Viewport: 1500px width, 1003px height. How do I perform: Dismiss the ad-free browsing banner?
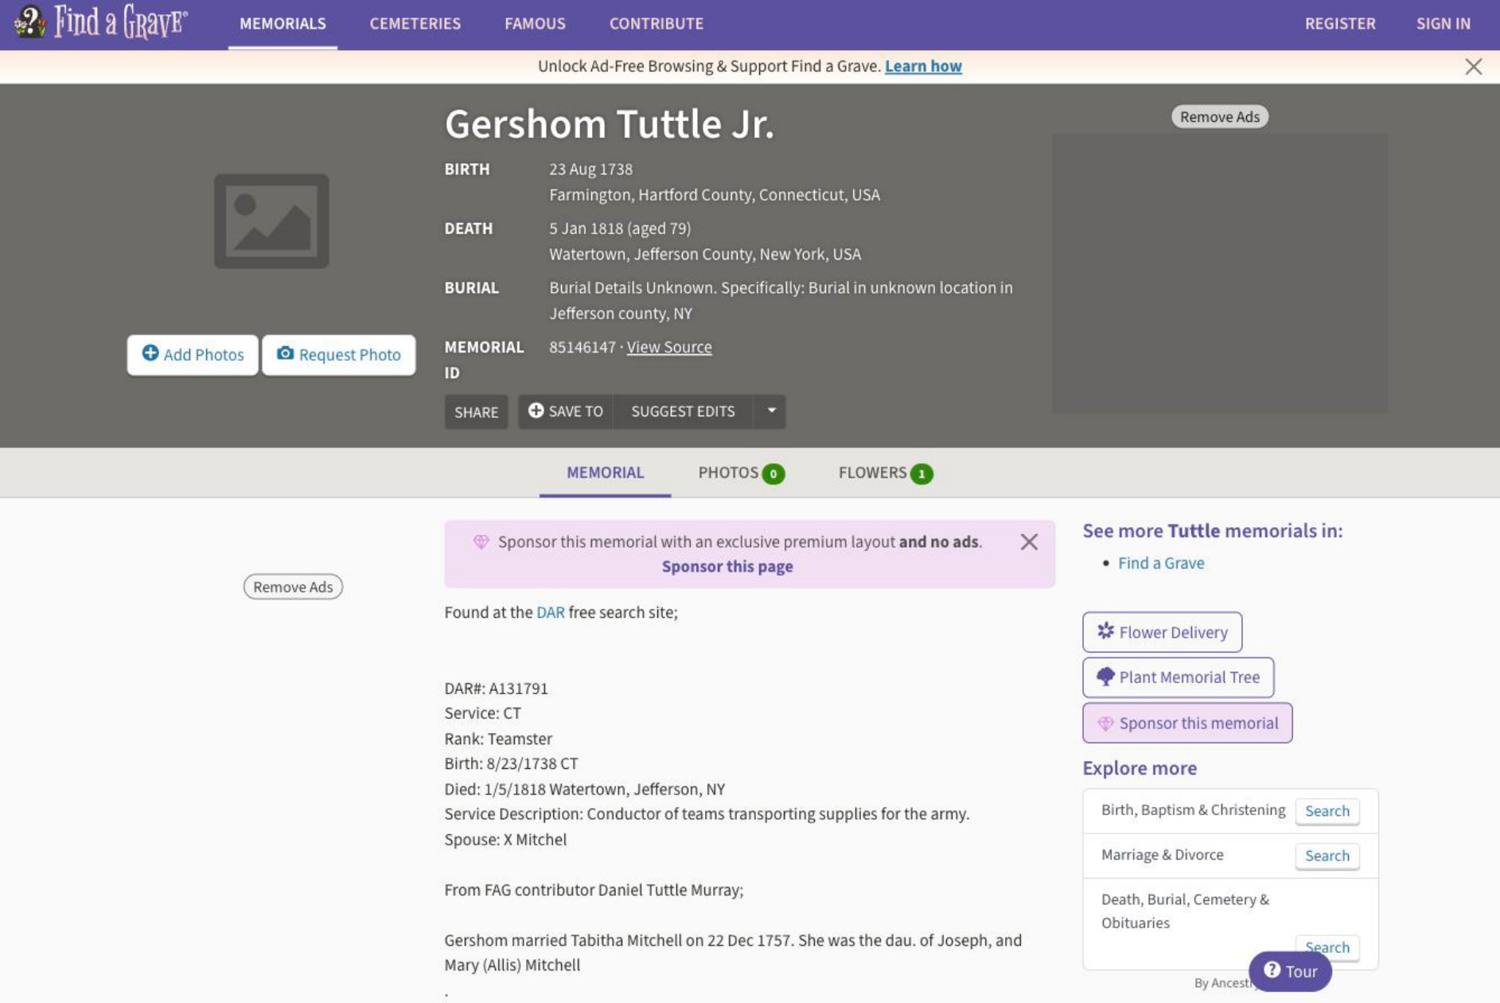point(1473,66)
